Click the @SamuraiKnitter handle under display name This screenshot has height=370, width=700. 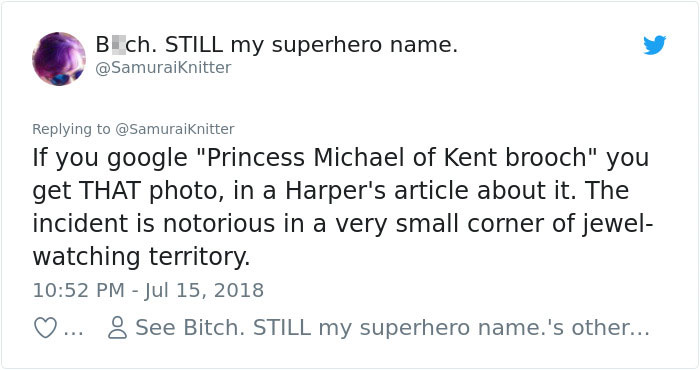coord(163,67)
